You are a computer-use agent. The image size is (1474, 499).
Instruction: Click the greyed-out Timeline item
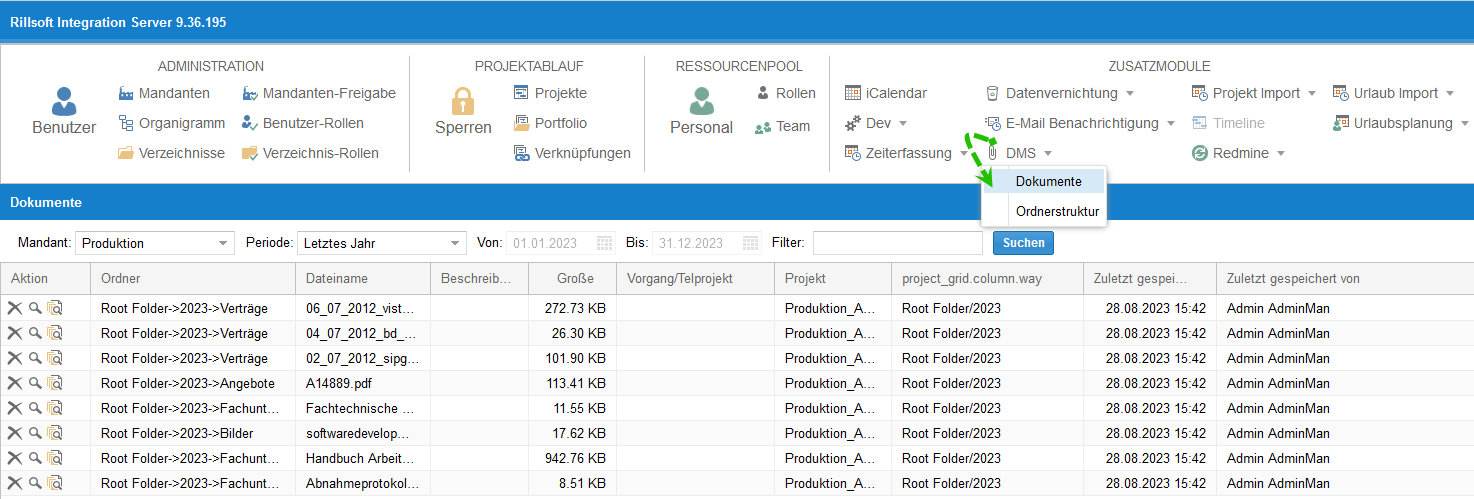click(x=1229, y=123)
